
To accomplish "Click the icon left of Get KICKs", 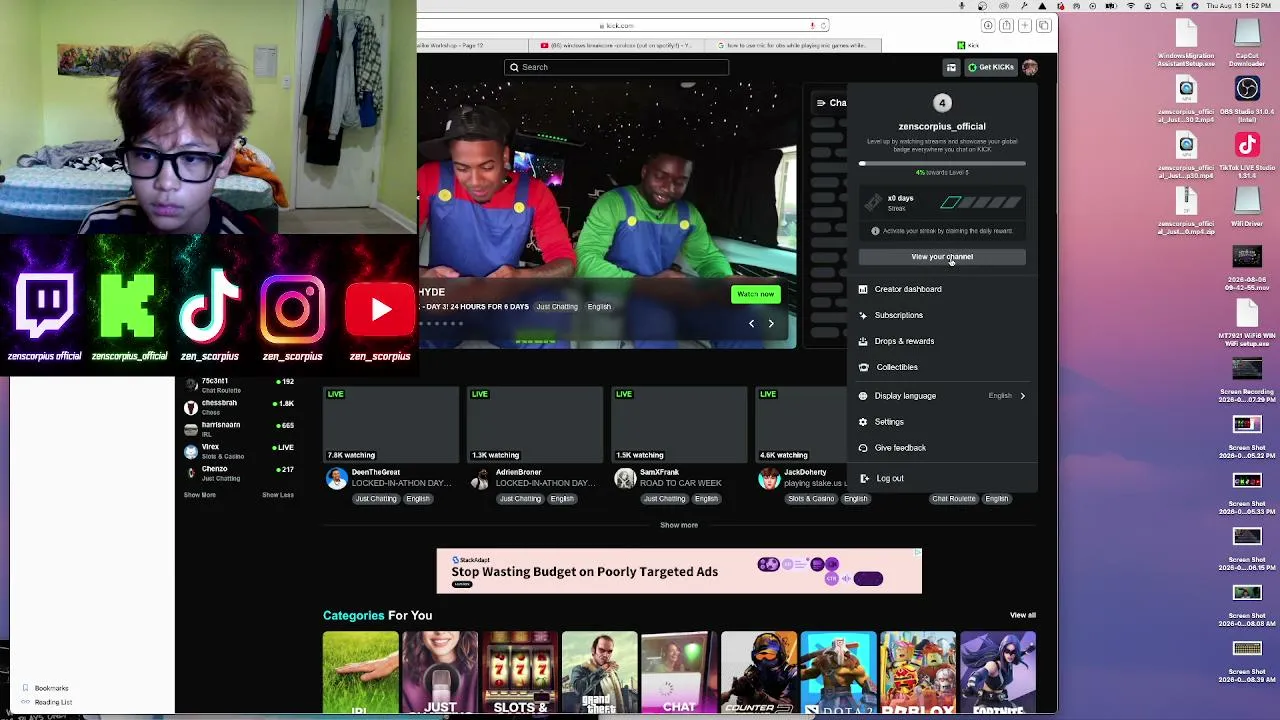I will (951, 67).
